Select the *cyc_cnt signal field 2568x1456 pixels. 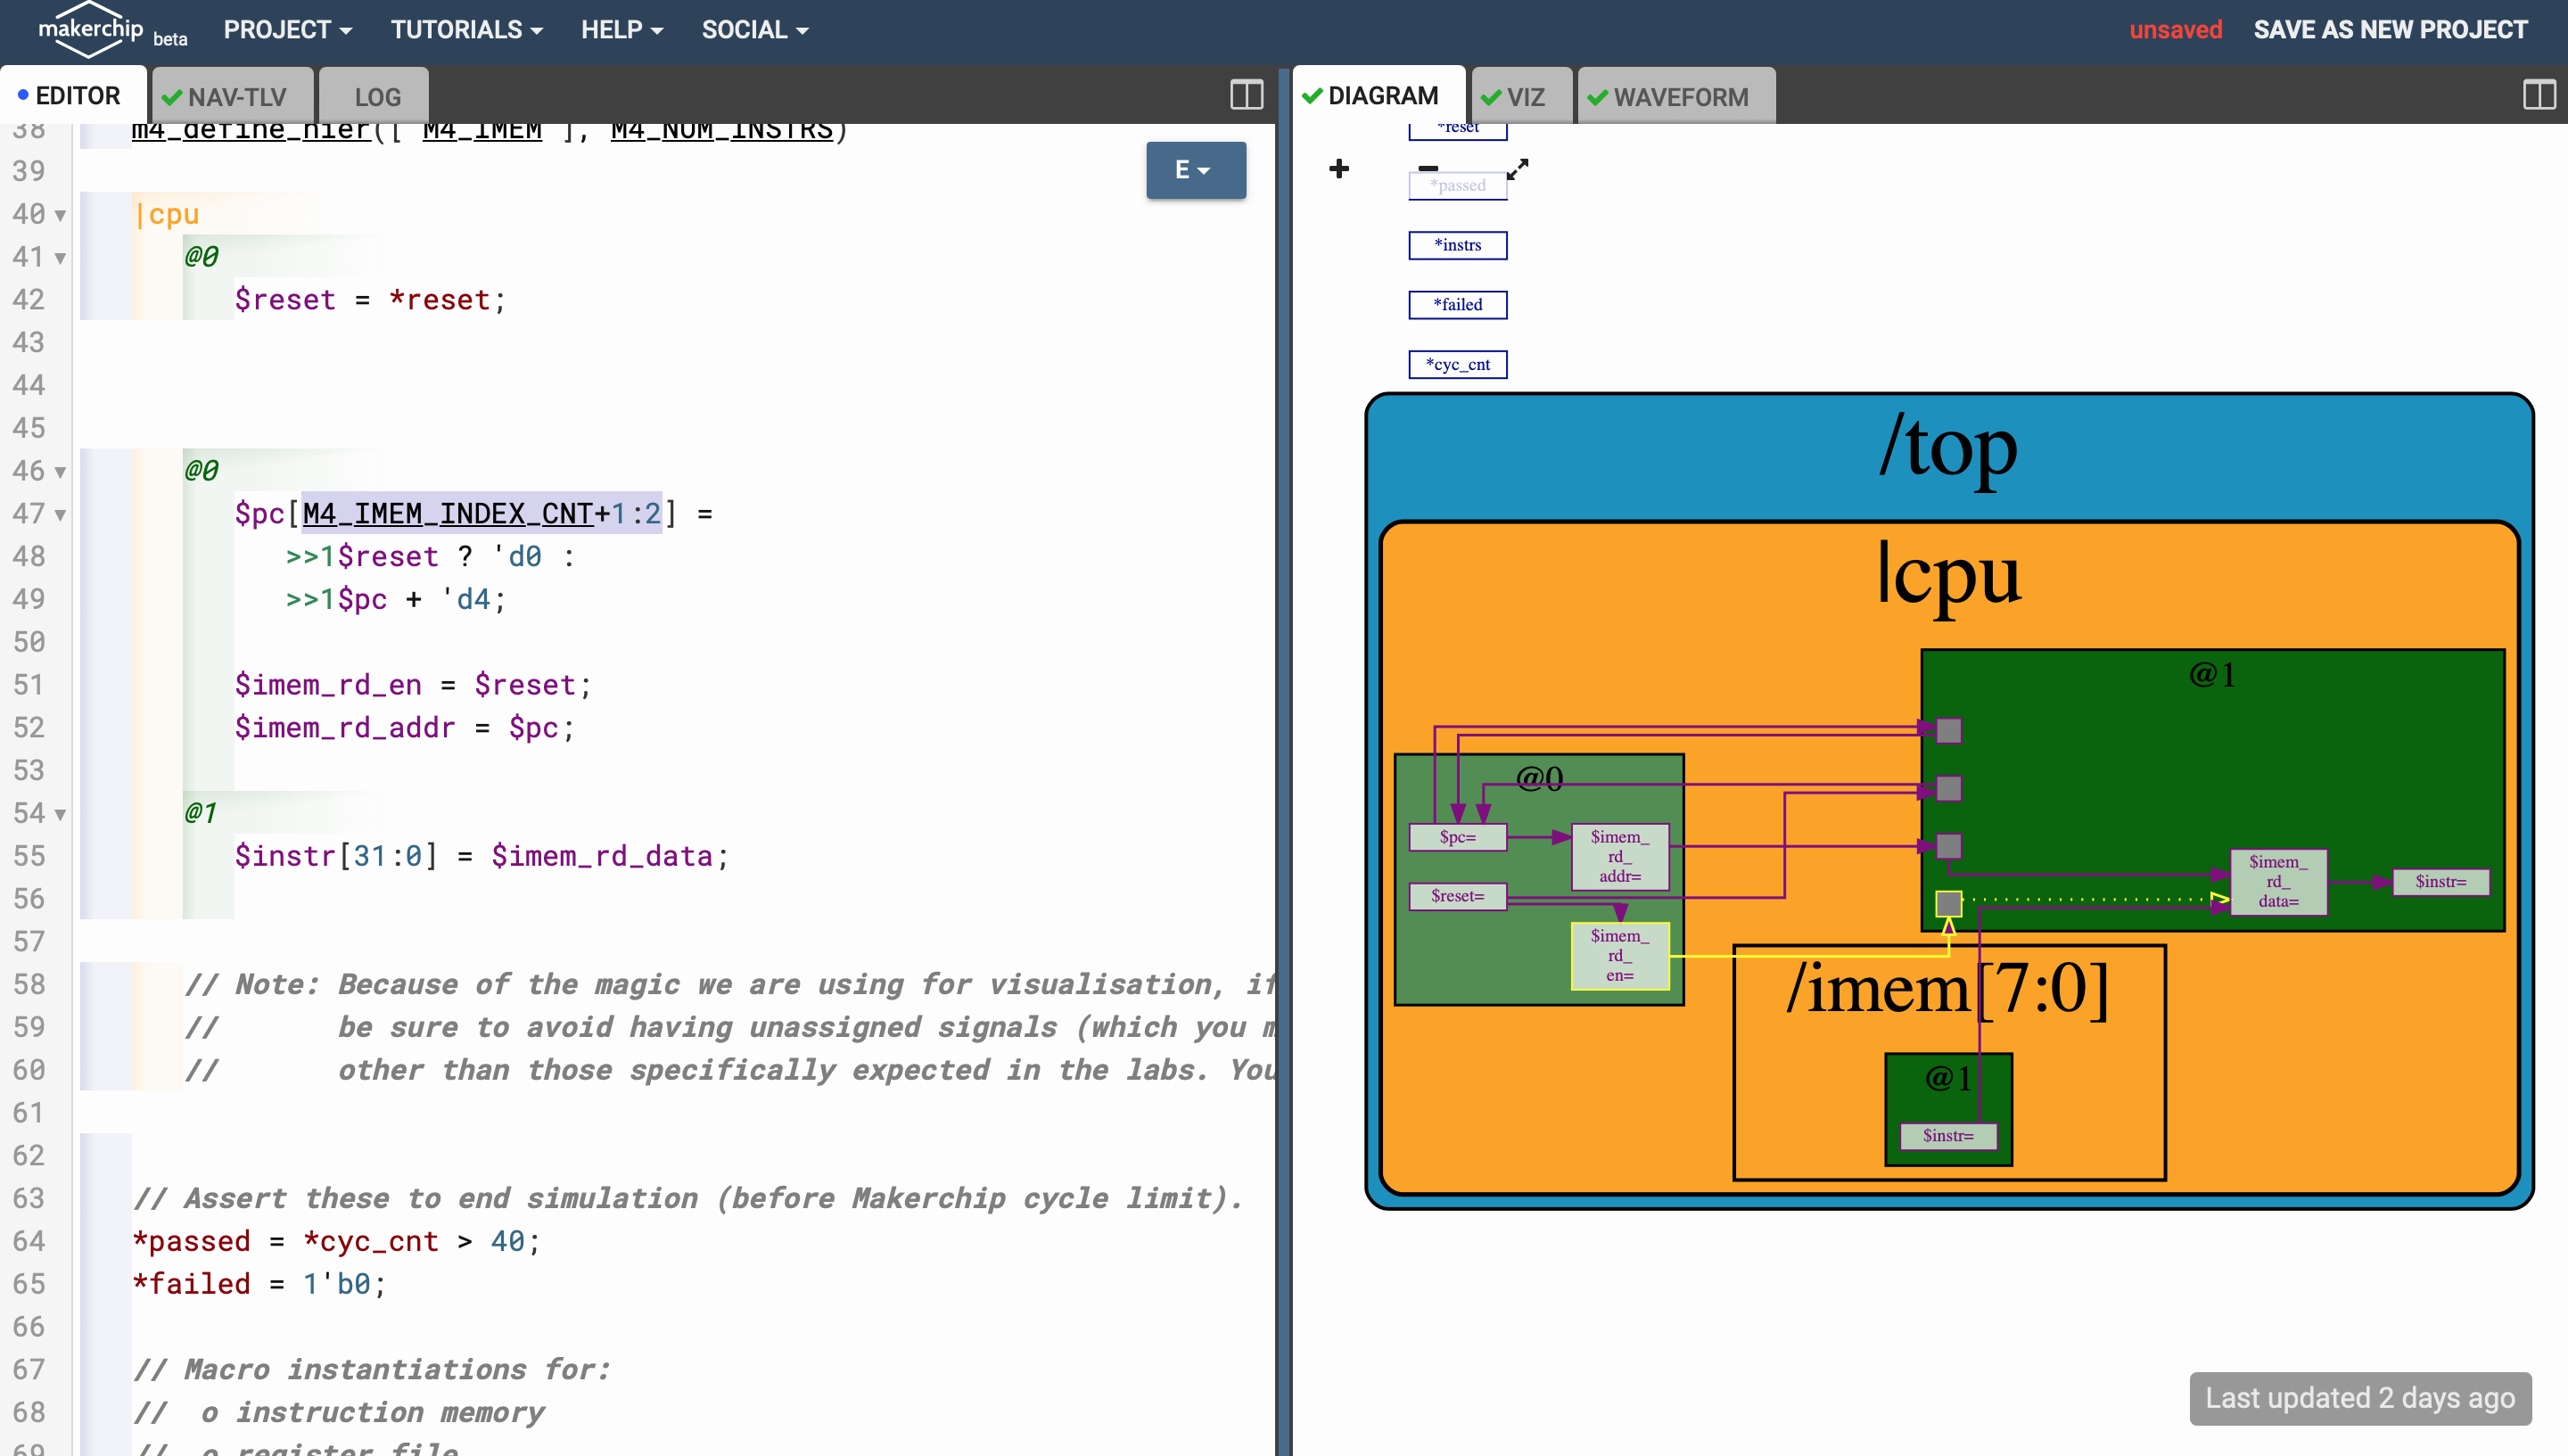[1457, 363]
